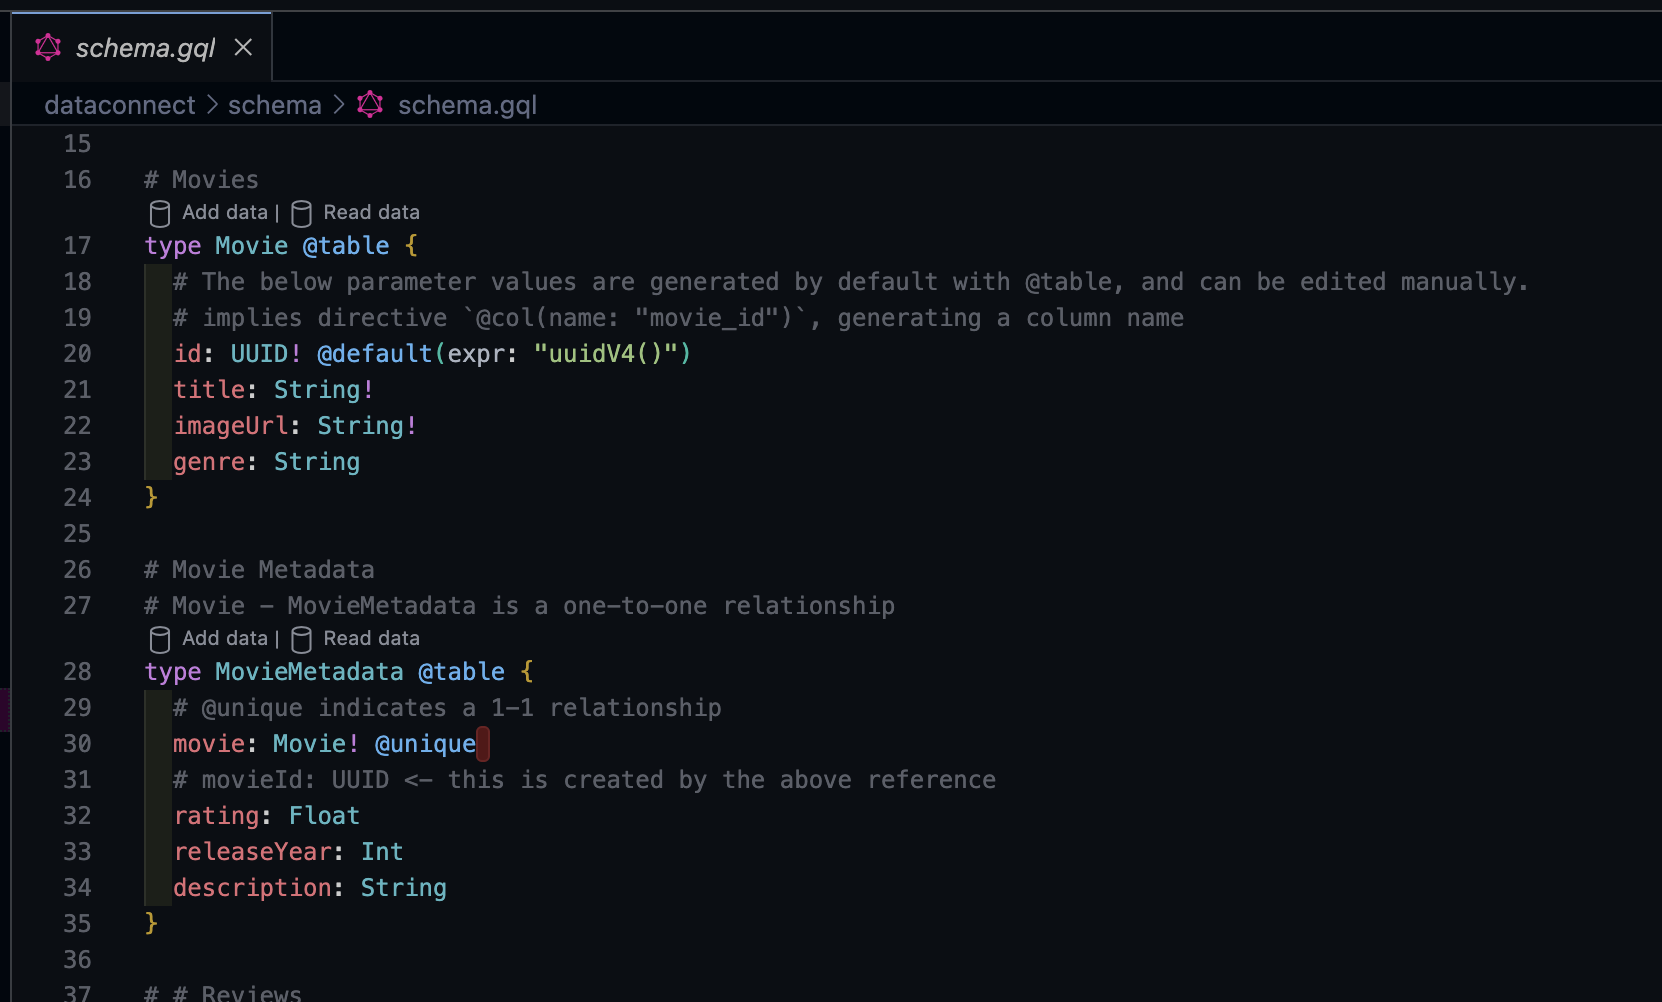Click the '# Movies' comment
The width and height of the screenshot is (1662, 1002).
[x=201, y=180]
